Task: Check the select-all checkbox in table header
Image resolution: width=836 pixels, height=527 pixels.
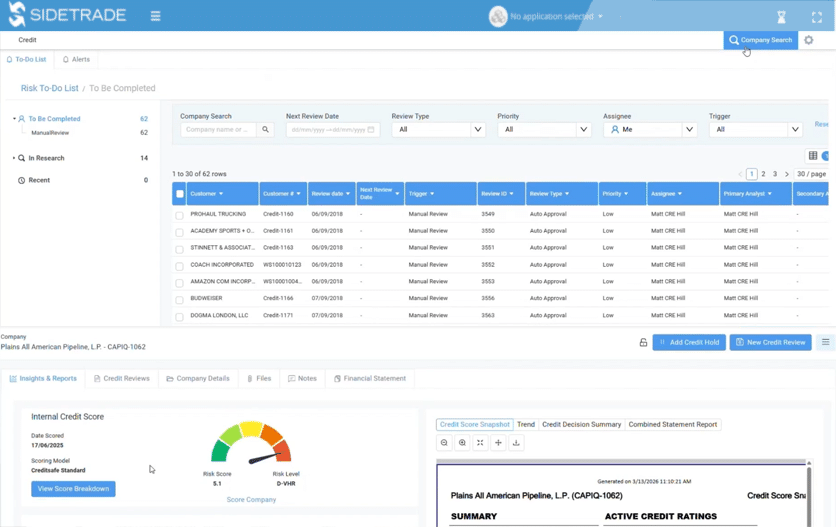Action: point(180,194)
